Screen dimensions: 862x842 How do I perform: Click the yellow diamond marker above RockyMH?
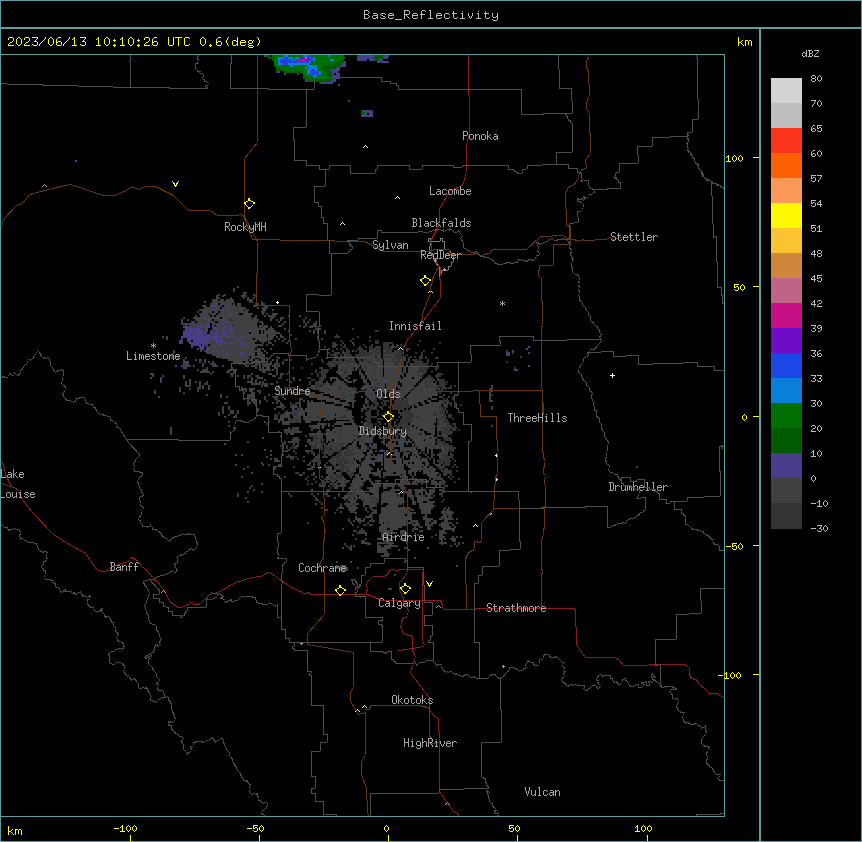click(249, 204)
